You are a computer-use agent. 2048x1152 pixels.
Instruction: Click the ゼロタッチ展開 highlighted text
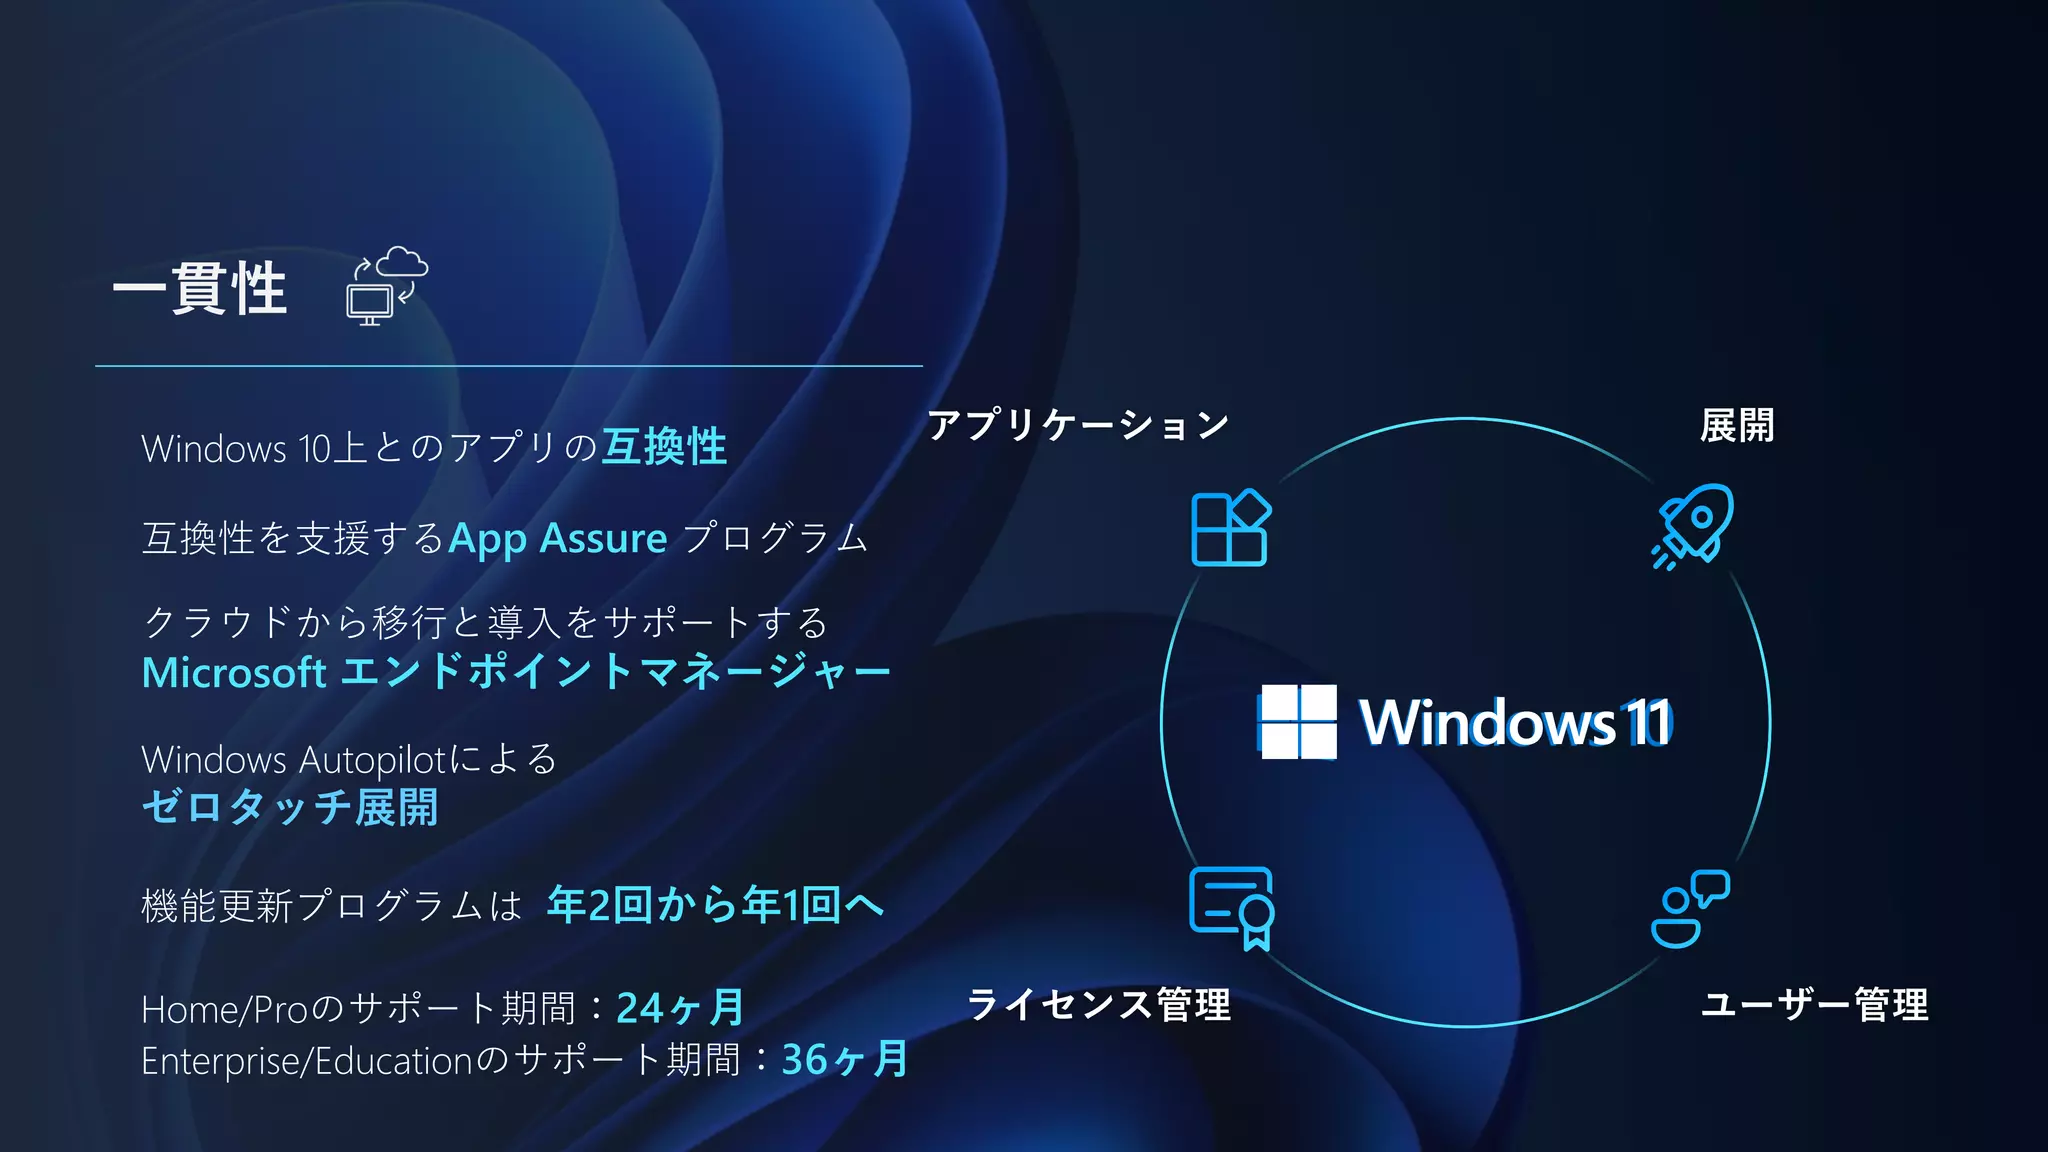290,807
